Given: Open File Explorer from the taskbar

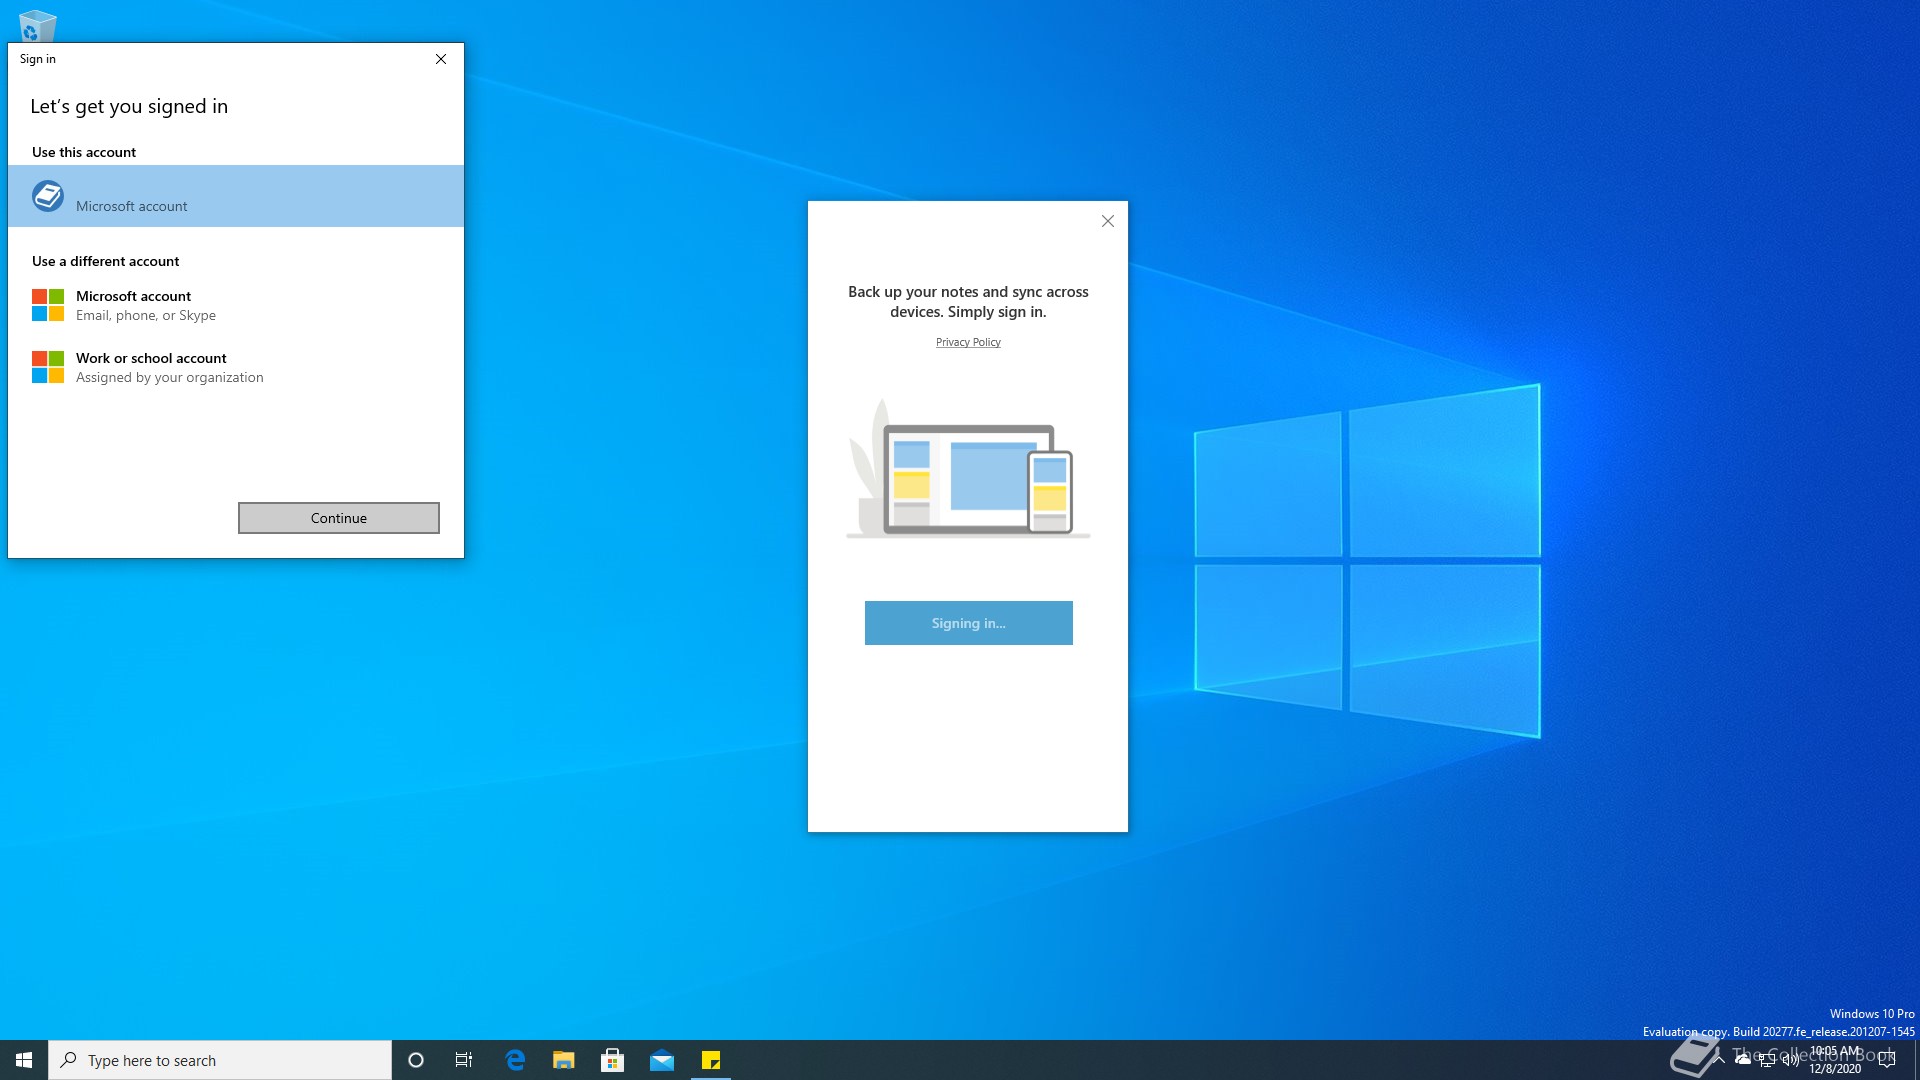Looking at the screenshot, I should tap(564, 1060).
